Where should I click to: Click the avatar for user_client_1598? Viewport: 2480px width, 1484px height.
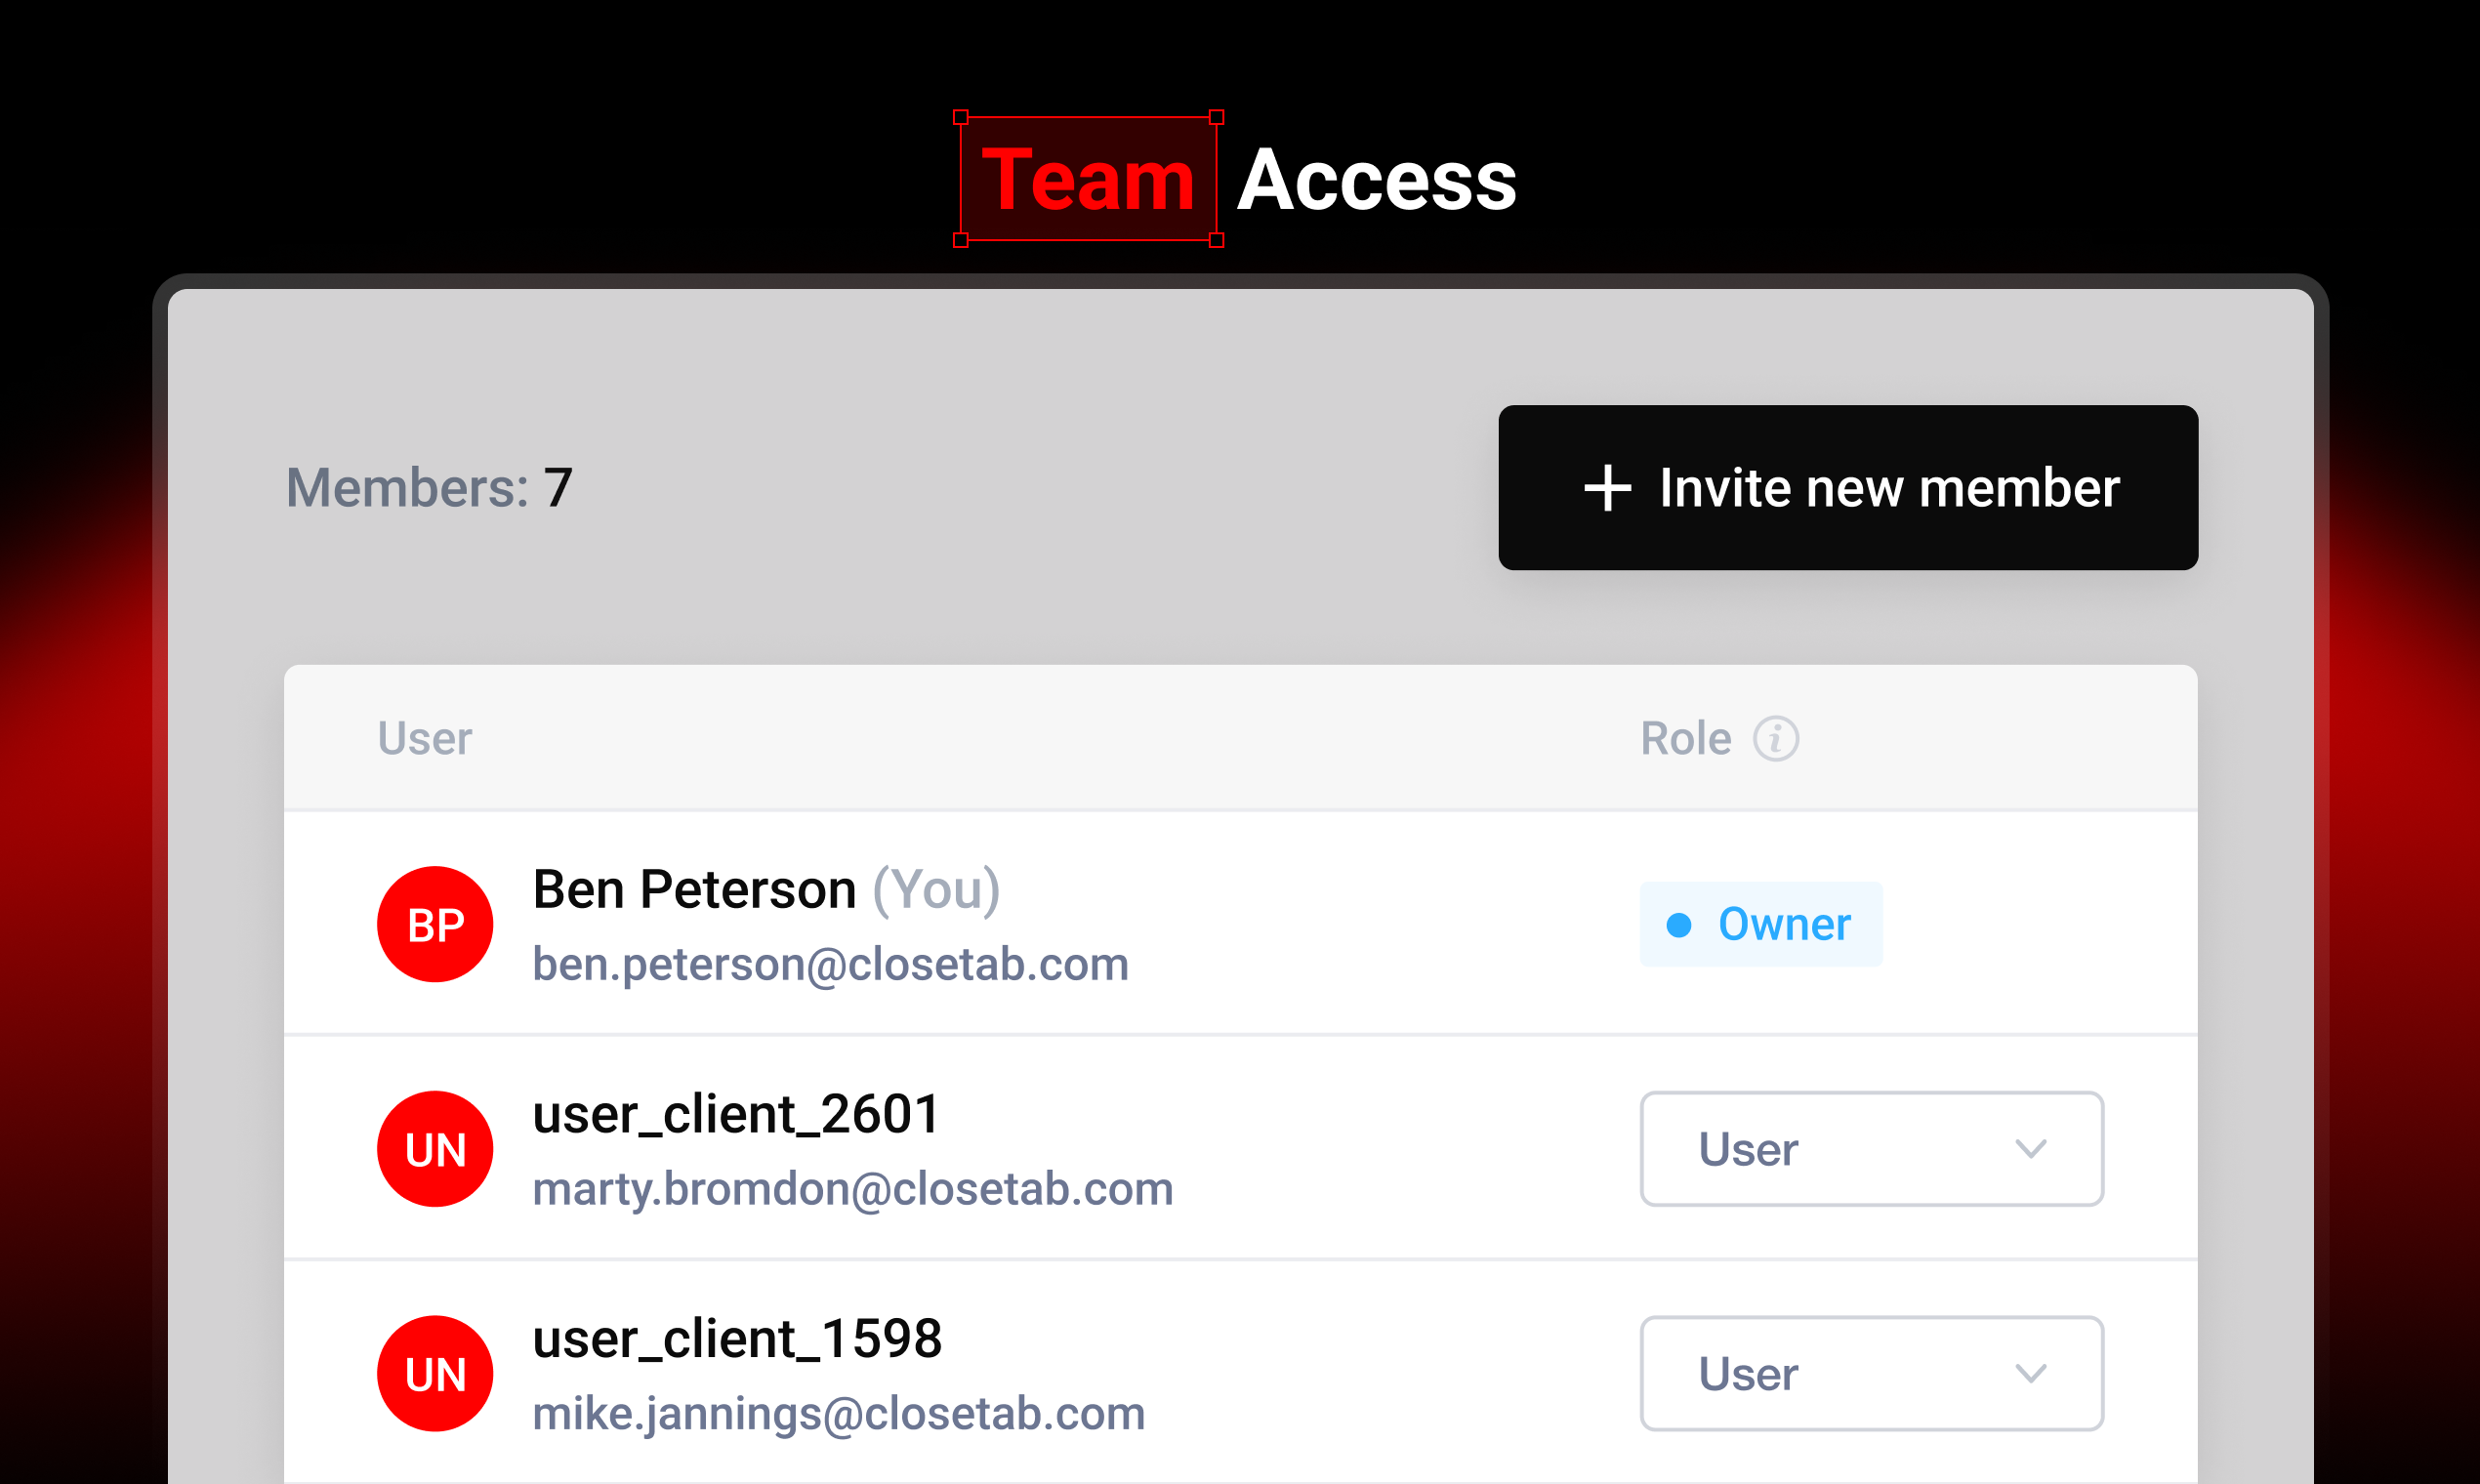(x=435, y=1373)
